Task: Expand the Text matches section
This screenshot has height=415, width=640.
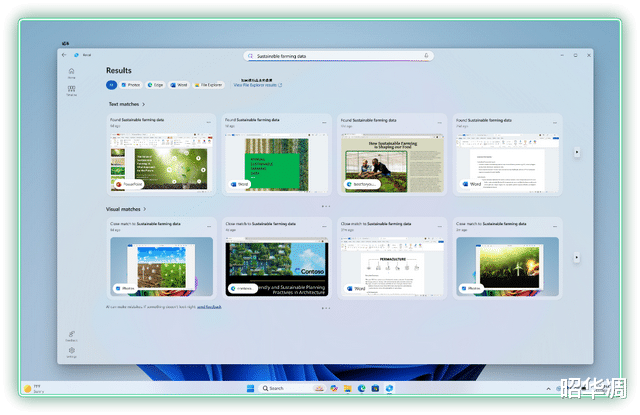Action: tap(127, 104)
